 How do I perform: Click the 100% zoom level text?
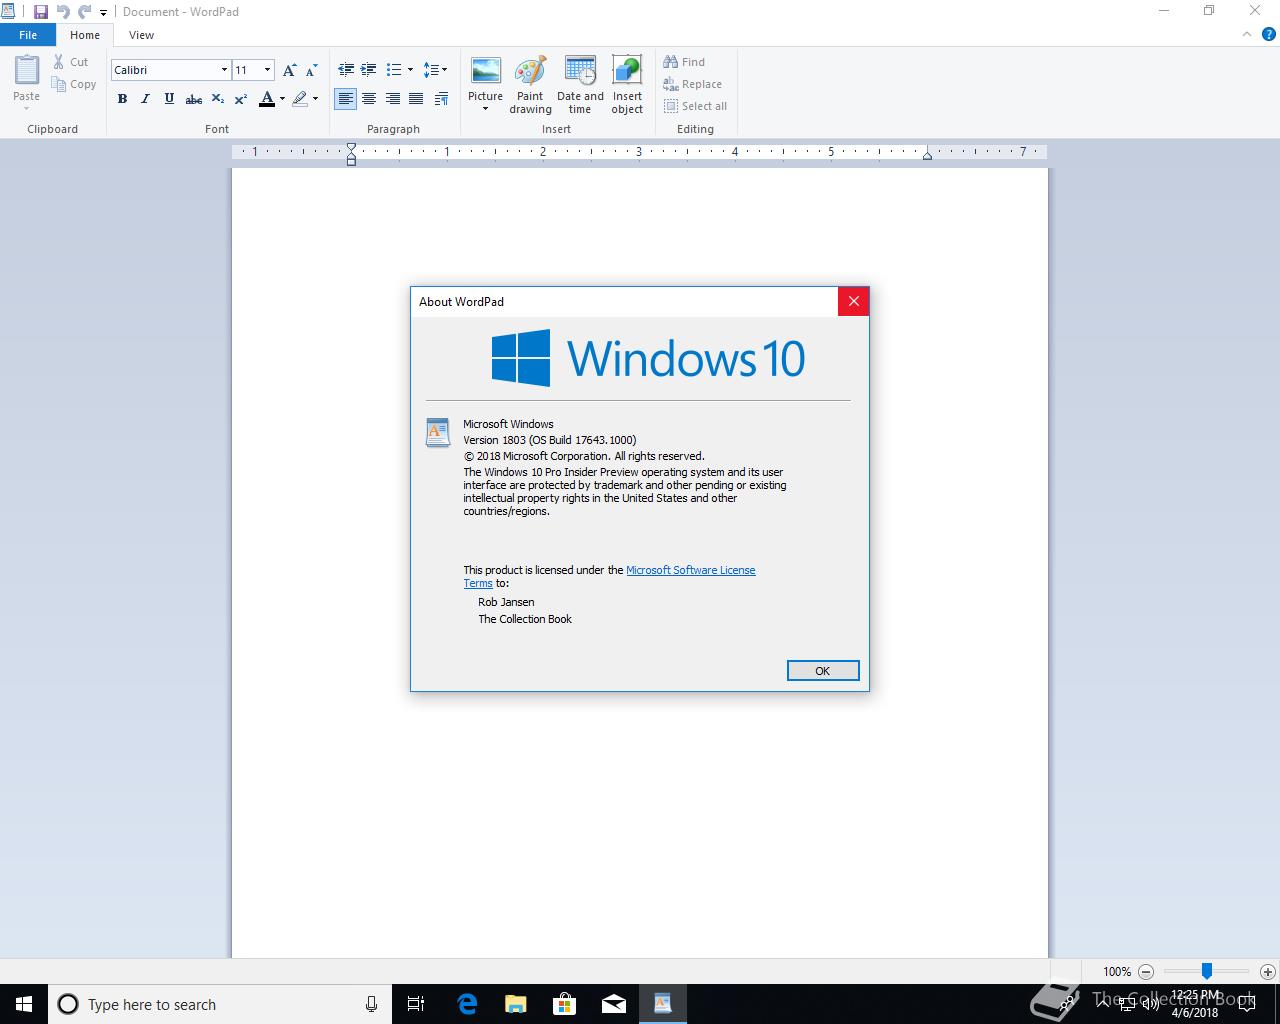click(1116, 972)
